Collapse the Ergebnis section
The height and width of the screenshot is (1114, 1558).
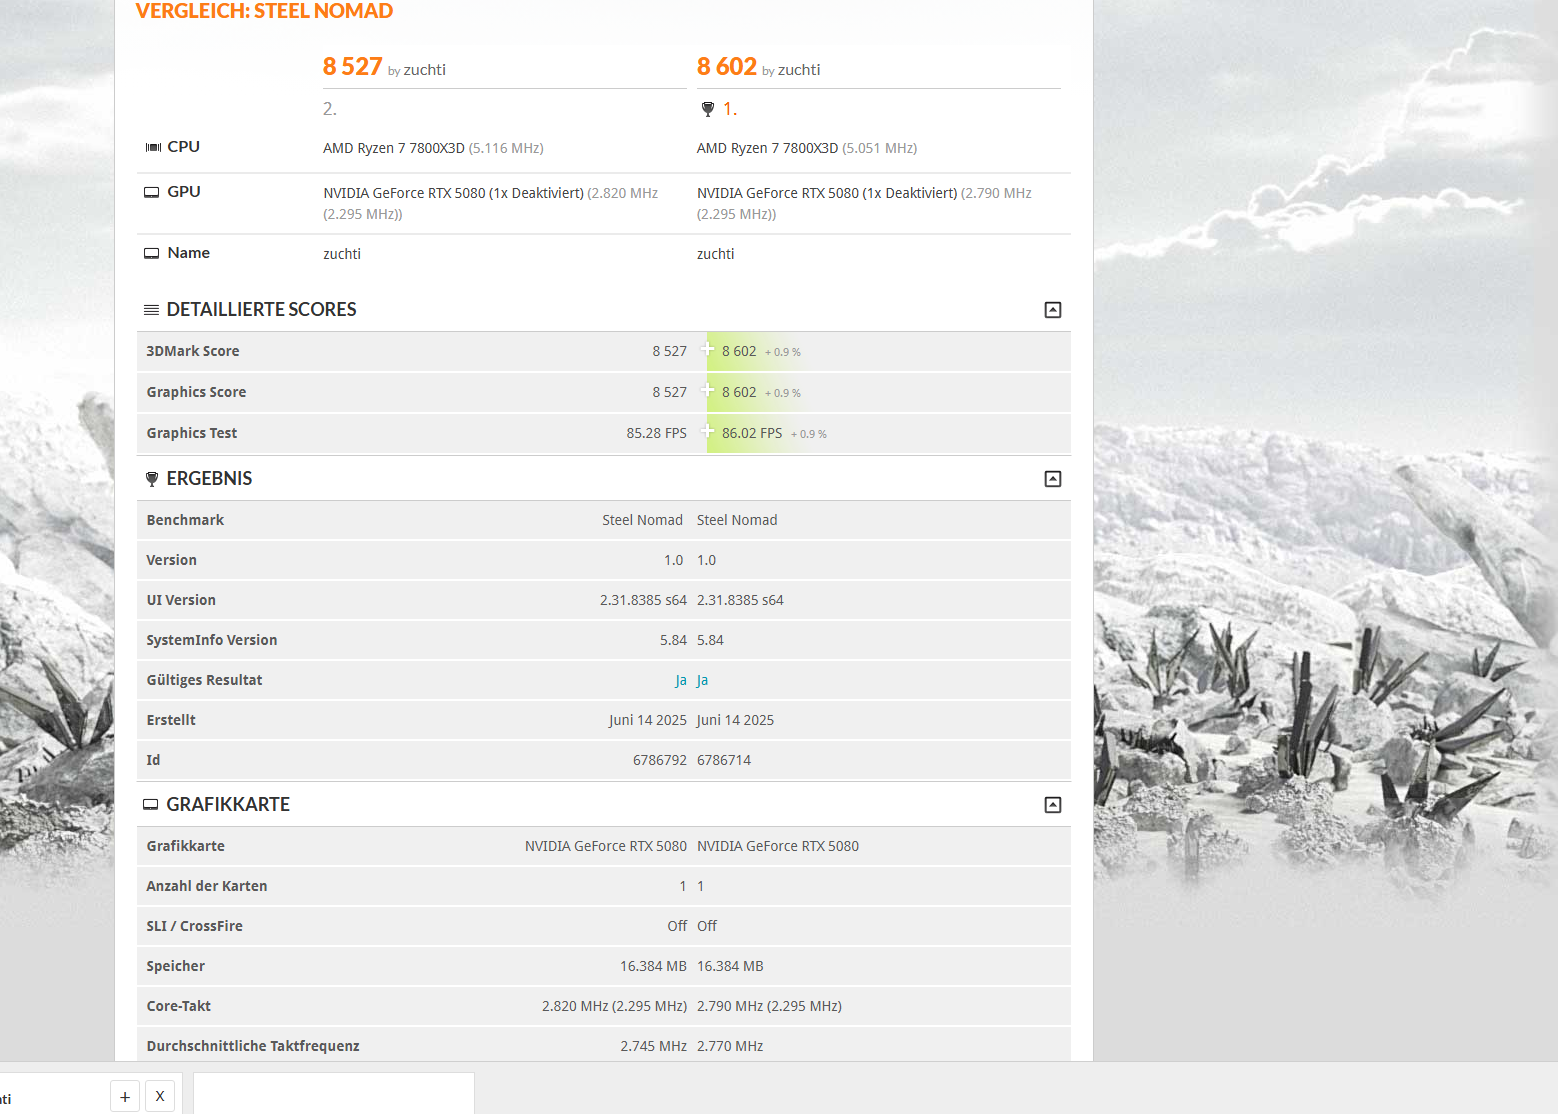pos(1052,479)
